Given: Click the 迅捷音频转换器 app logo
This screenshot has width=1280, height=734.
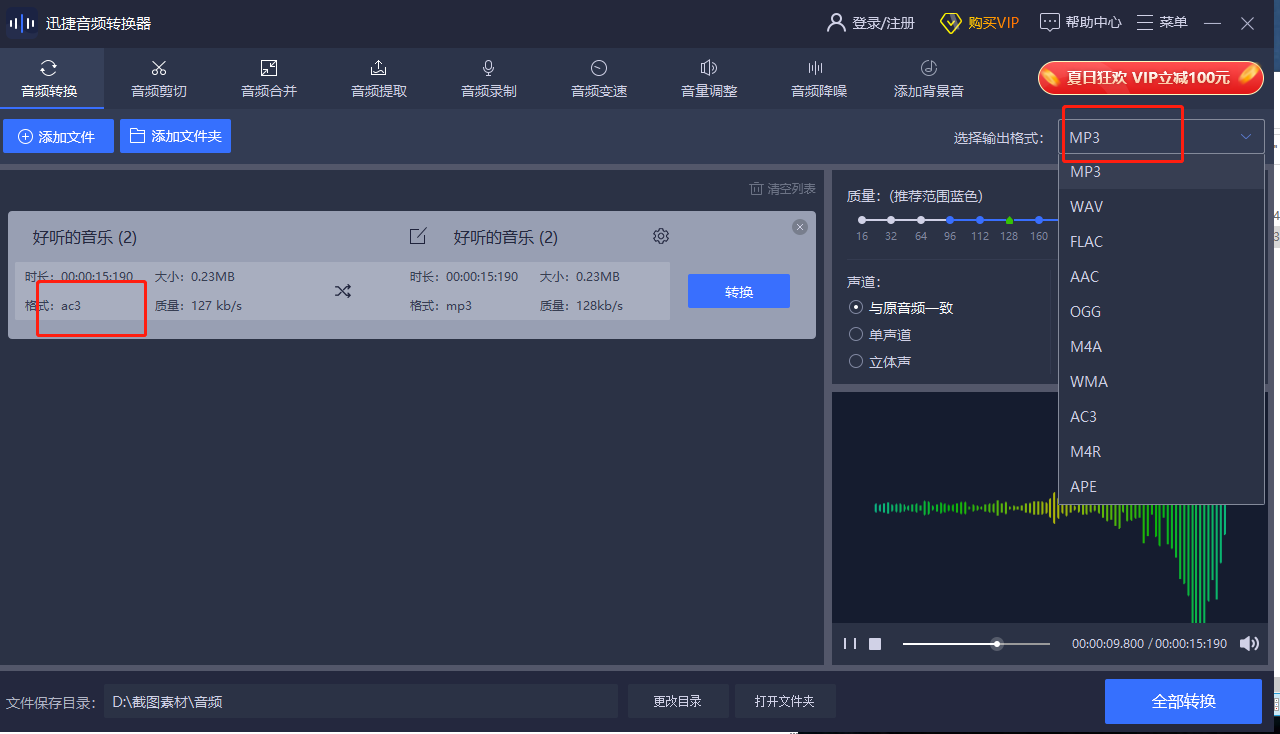Looking at the screenshot, I should [x=22, y=23].
